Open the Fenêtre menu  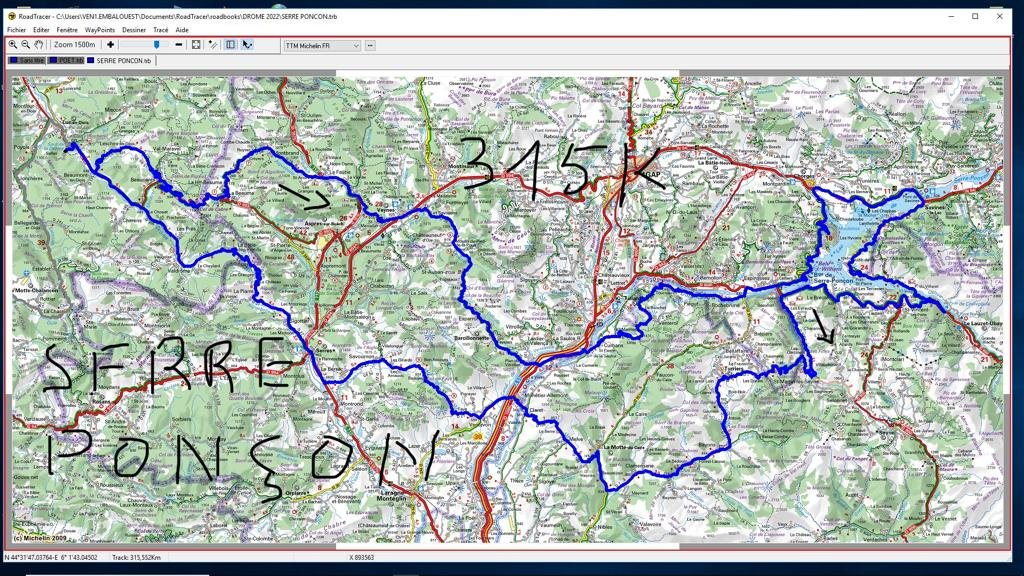(67, 30)
